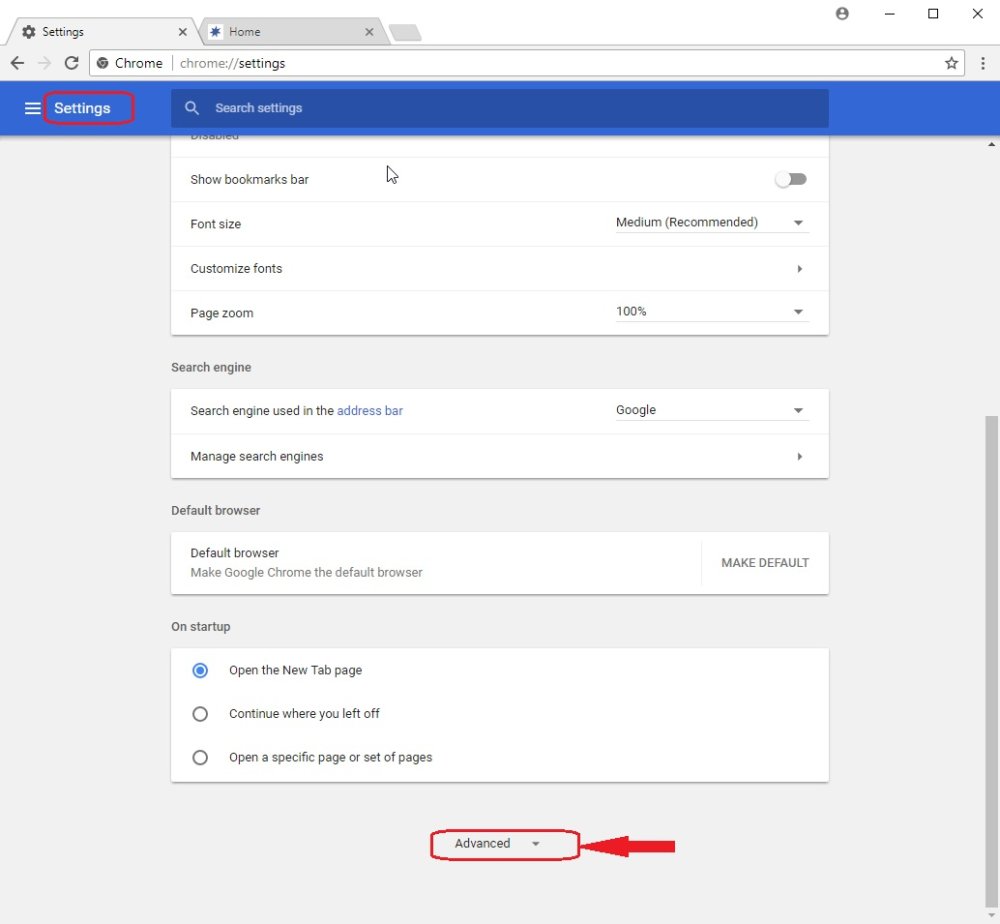The image size is (1000, 924).
Task: Open the address bar link
Action: pyautogui.click(x=370, y=411)
